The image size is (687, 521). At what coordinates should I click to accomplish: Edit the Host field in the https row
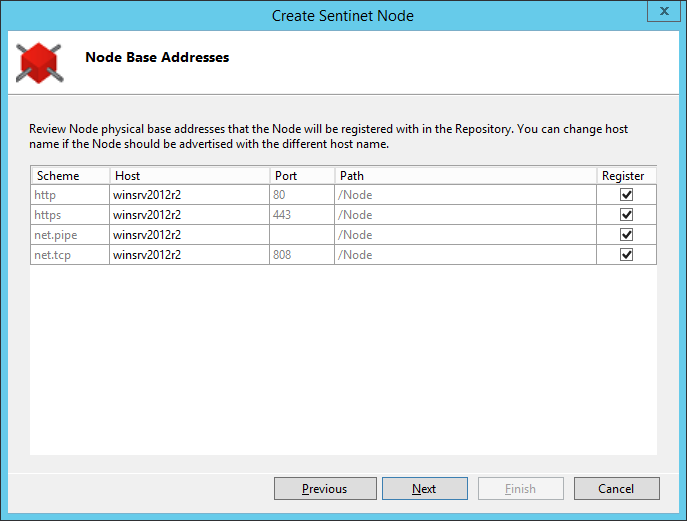pyautogui.click(x=189, y=215)
